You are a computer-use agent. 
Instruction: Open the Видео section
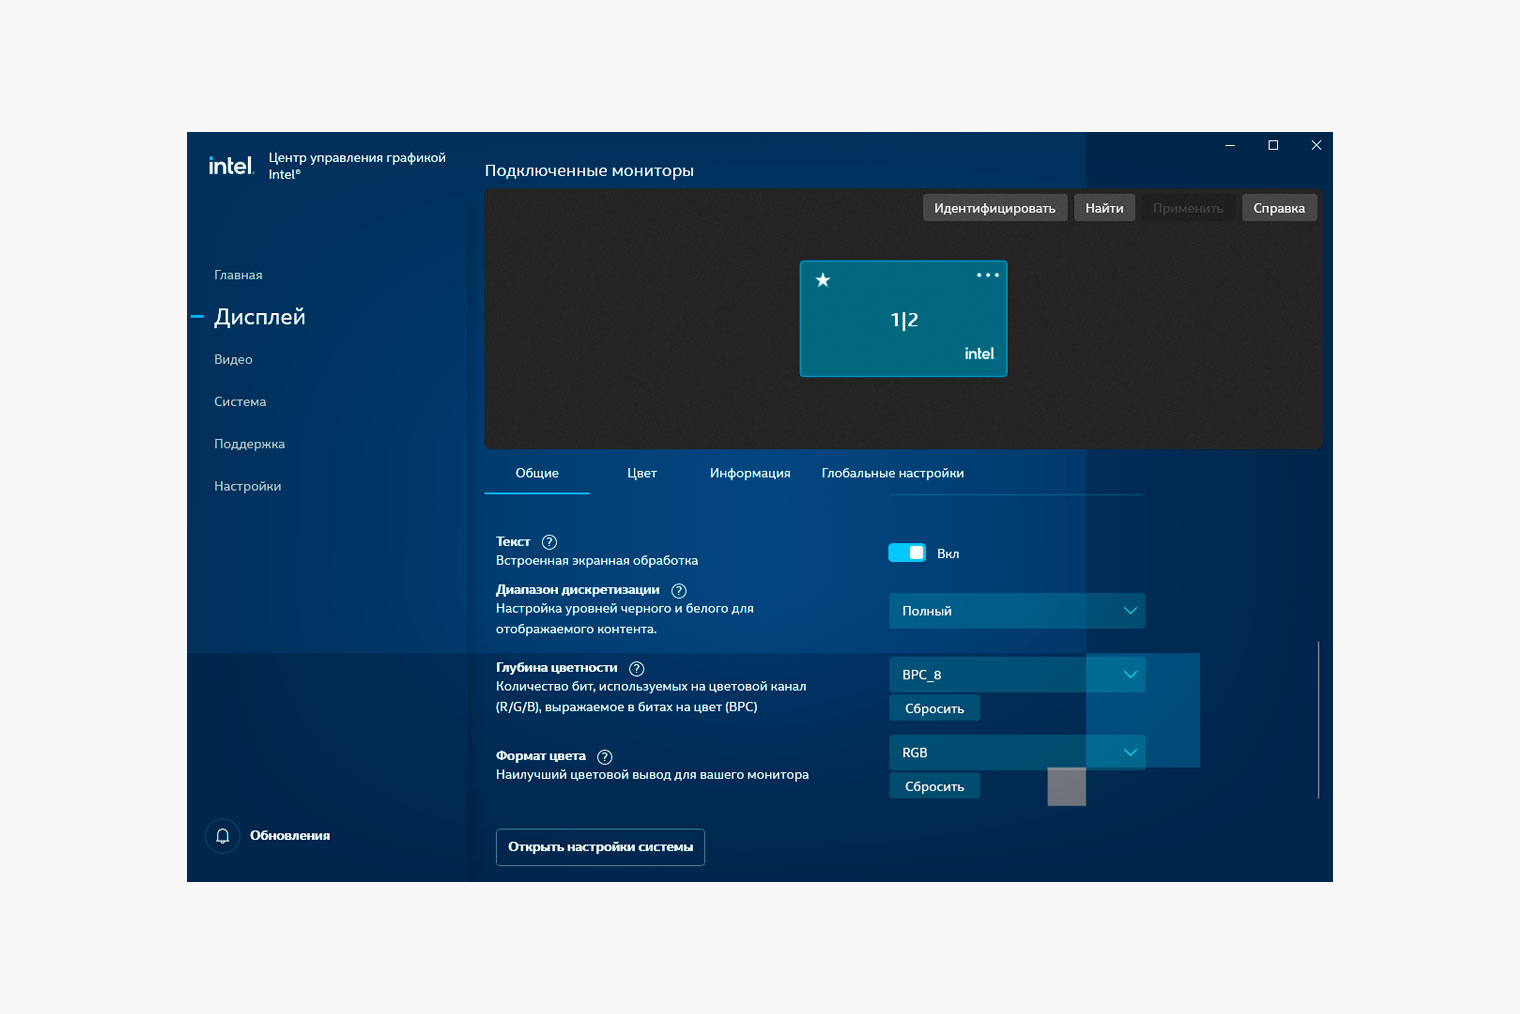click(x=233, y=359)
